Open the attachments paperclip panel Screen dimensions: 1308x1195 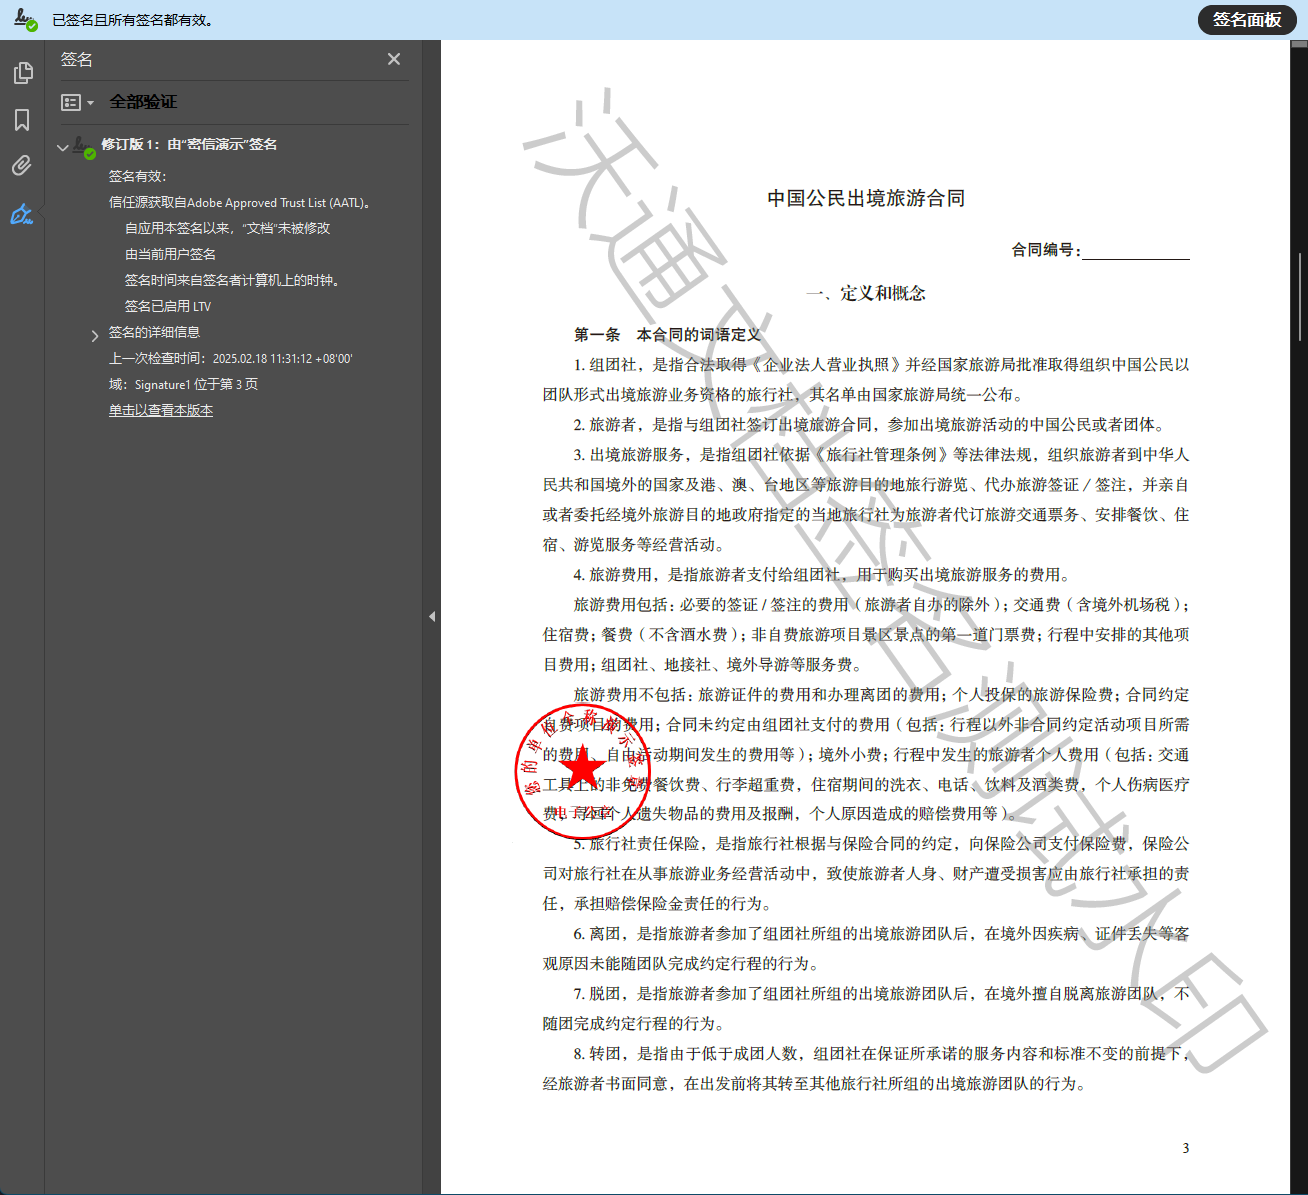[x=22, y=166]
